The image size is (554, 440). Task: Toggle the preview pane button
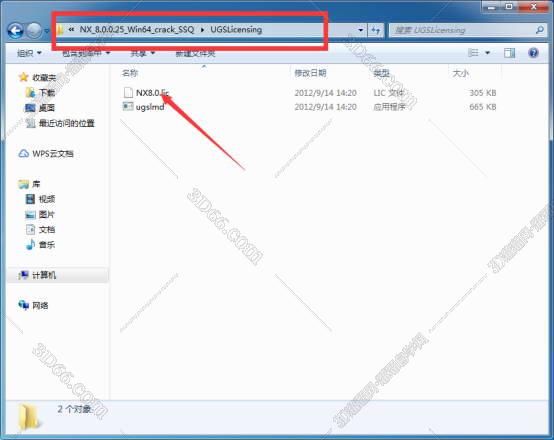[509, 53]
